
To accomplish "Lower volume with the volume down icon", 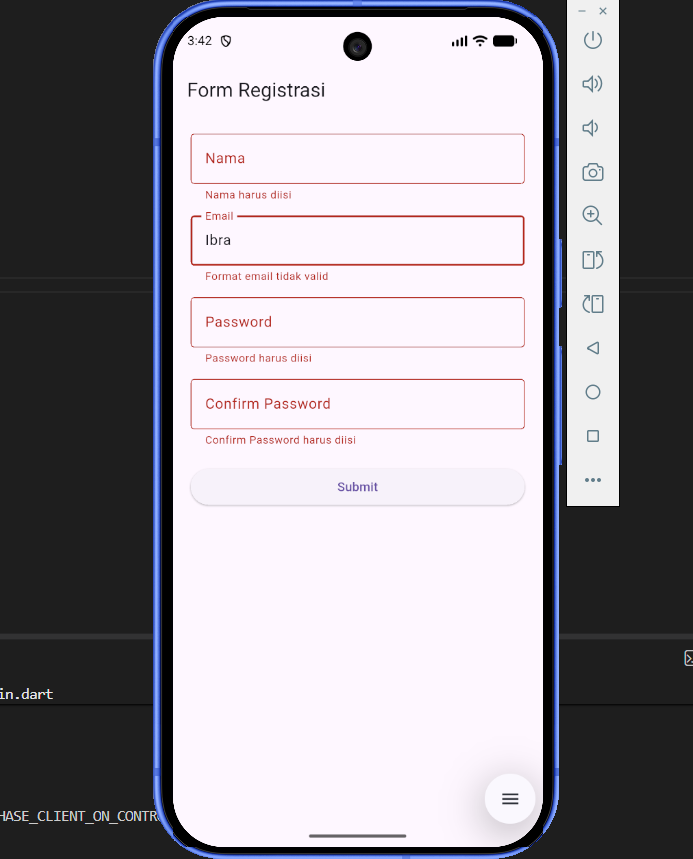I will [591, 128].
